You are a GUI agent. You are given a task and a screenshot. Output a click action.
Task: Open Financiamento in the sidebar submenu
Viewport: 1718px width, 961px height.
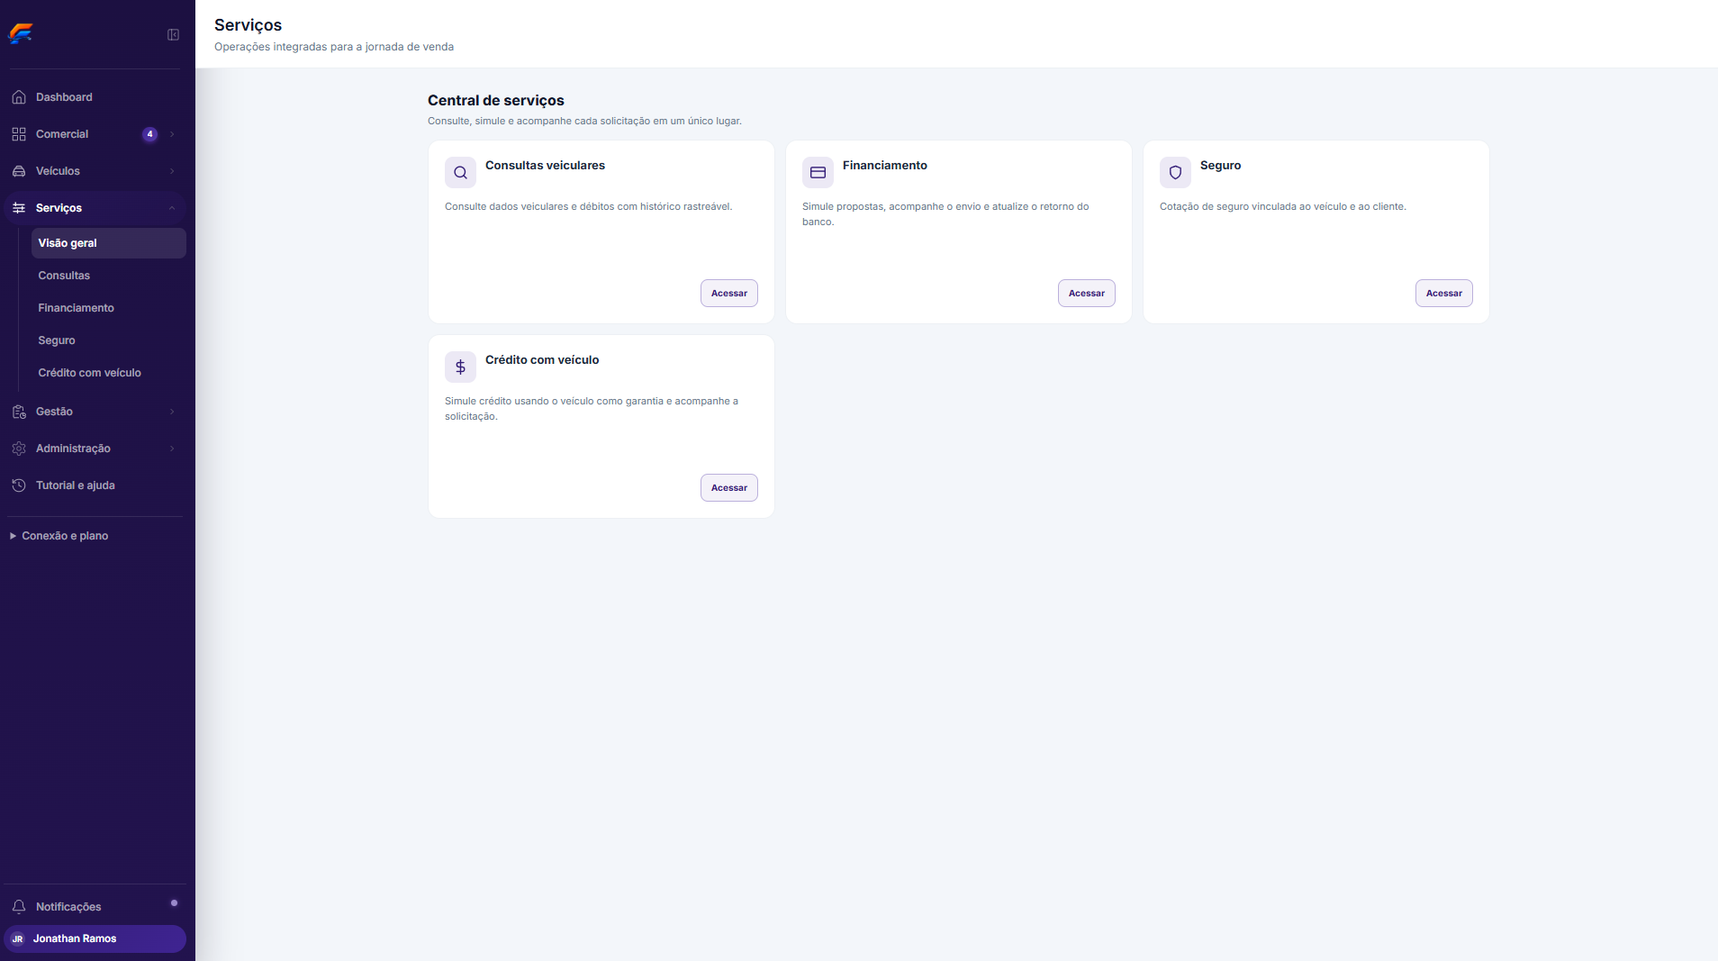(108, 308)
